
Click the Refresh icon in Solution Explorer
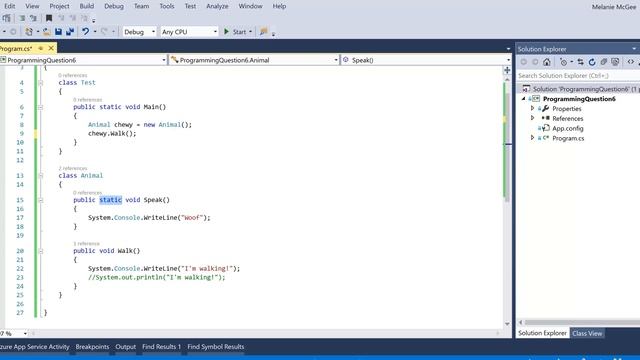tap(592, 62)
